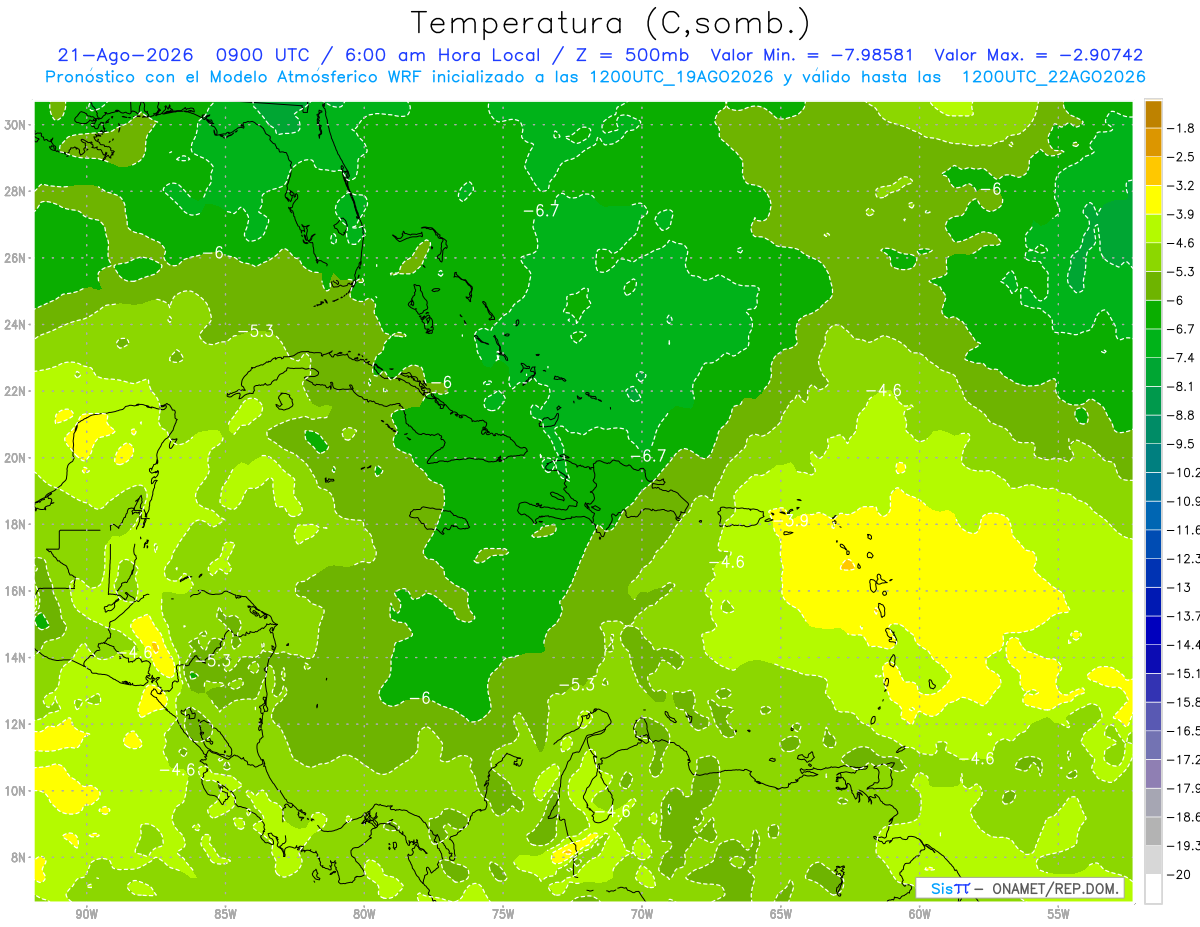Screen dimensions: 1200x927
Task: Click the 75W longitude axis label
Action: (x=503, y=914)
